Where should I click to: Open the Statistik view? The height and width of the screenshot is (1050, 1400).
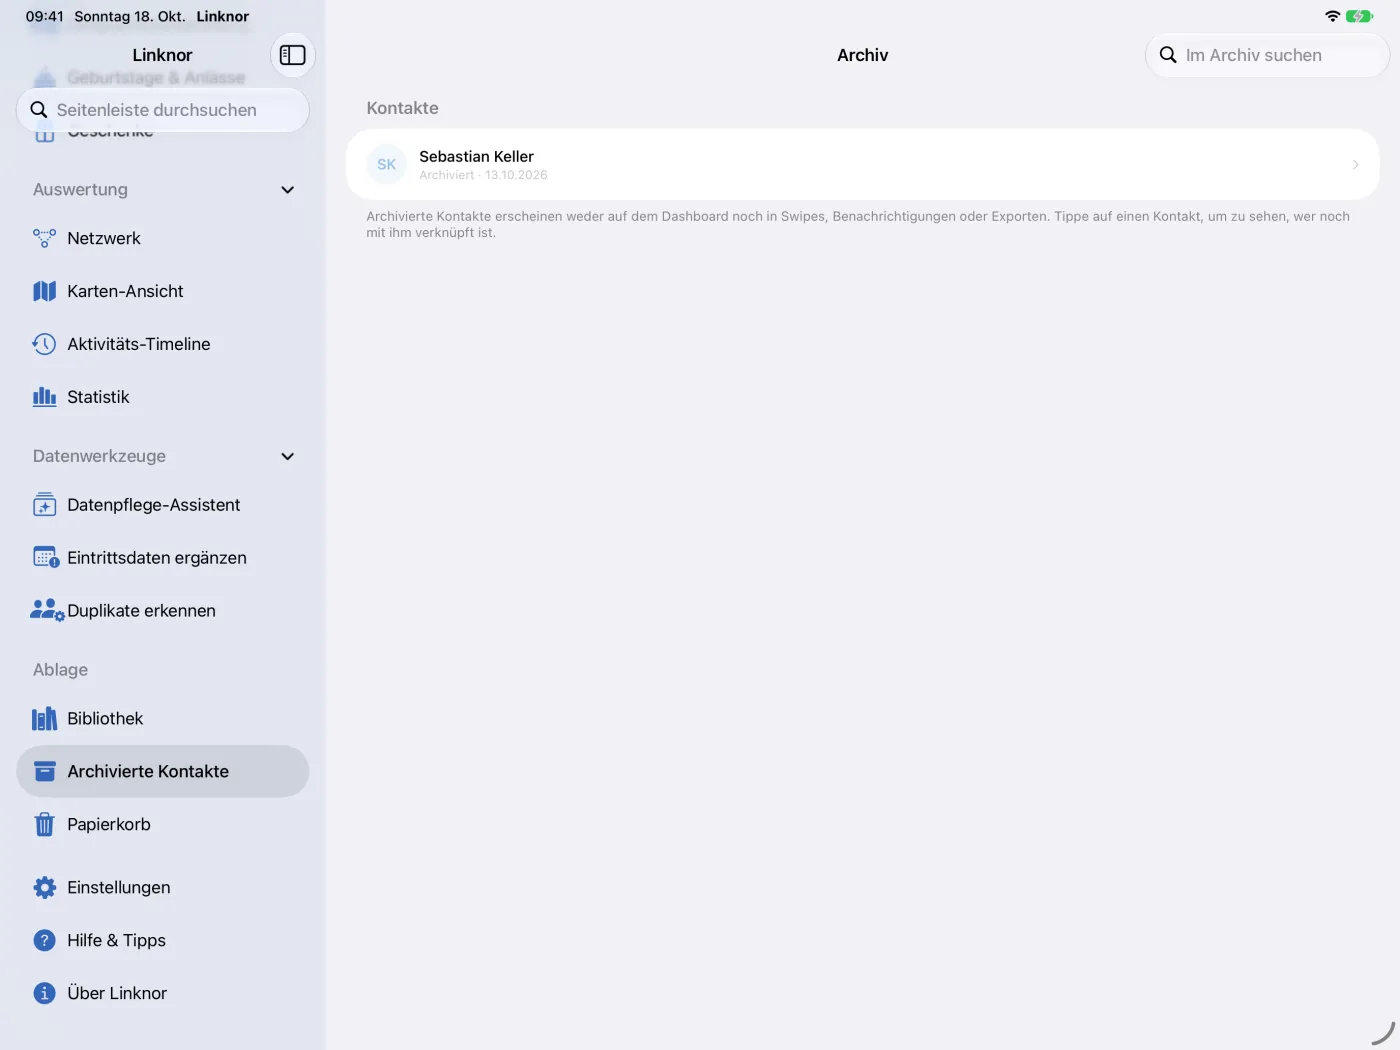(163, 397)
